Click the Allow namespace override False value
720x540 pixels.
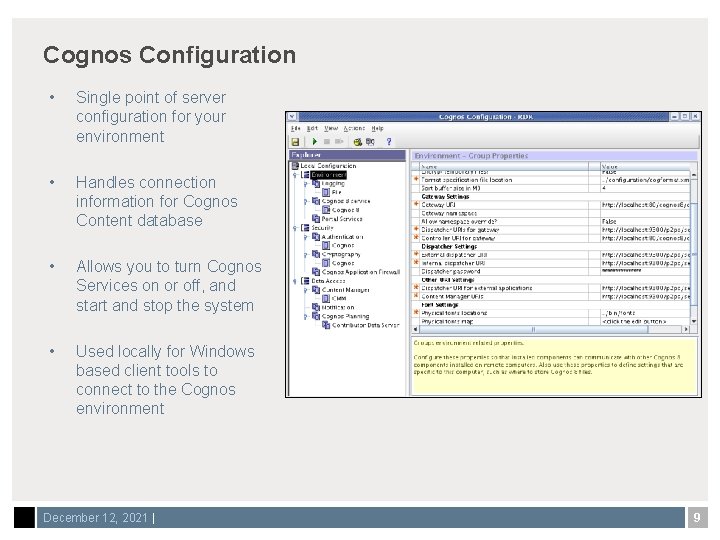pos(645,221)
